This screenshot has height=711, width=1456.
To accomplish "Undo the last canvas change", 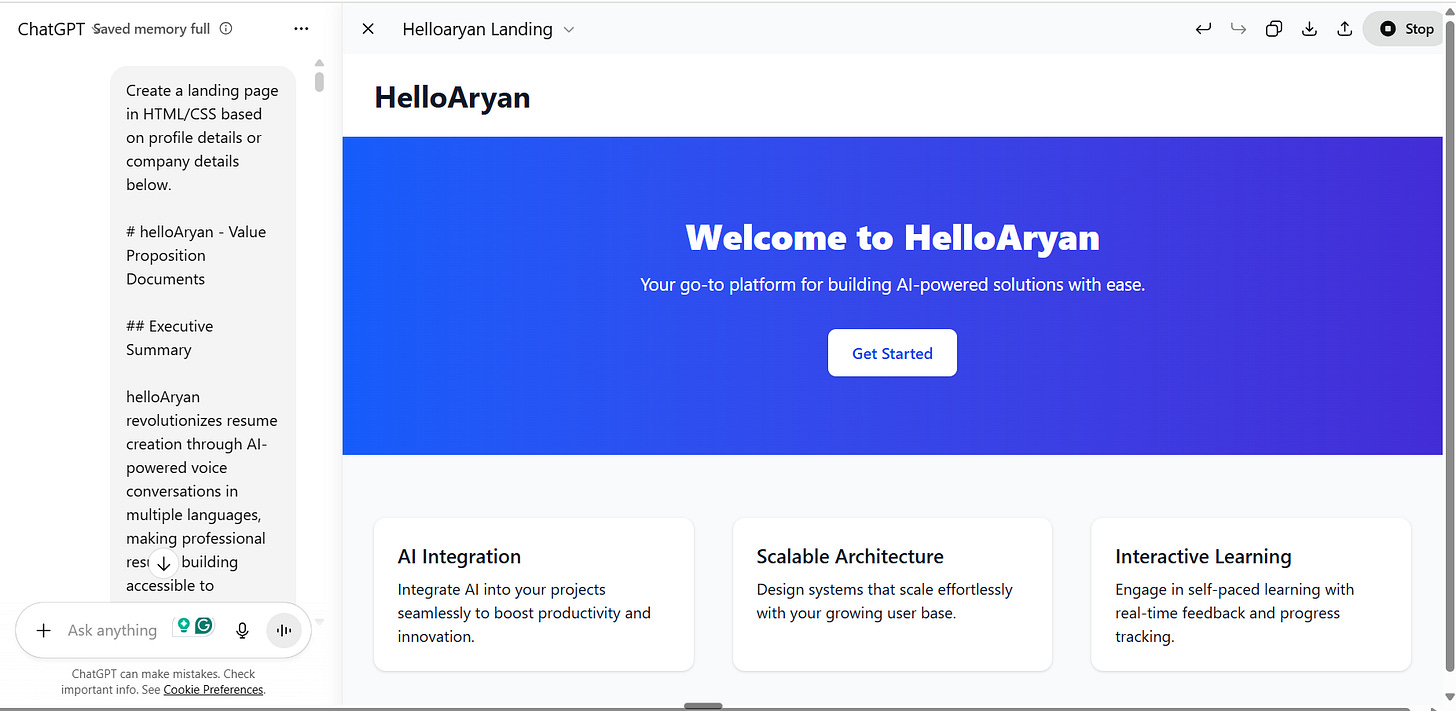I will tap(1203, 29).
